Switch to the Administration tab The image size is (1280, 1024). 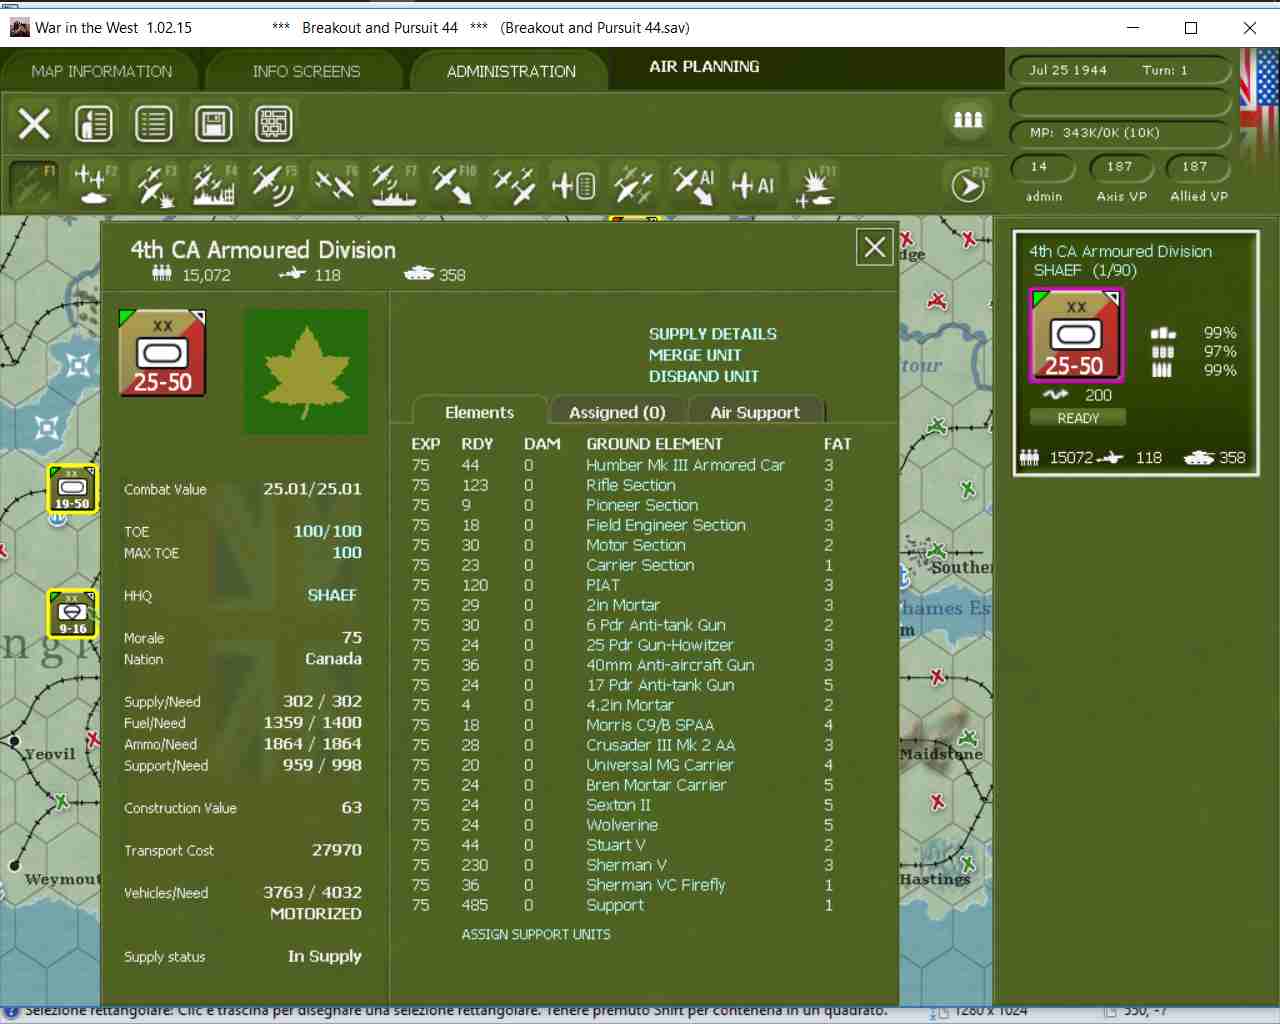click(x=511, y=72)
